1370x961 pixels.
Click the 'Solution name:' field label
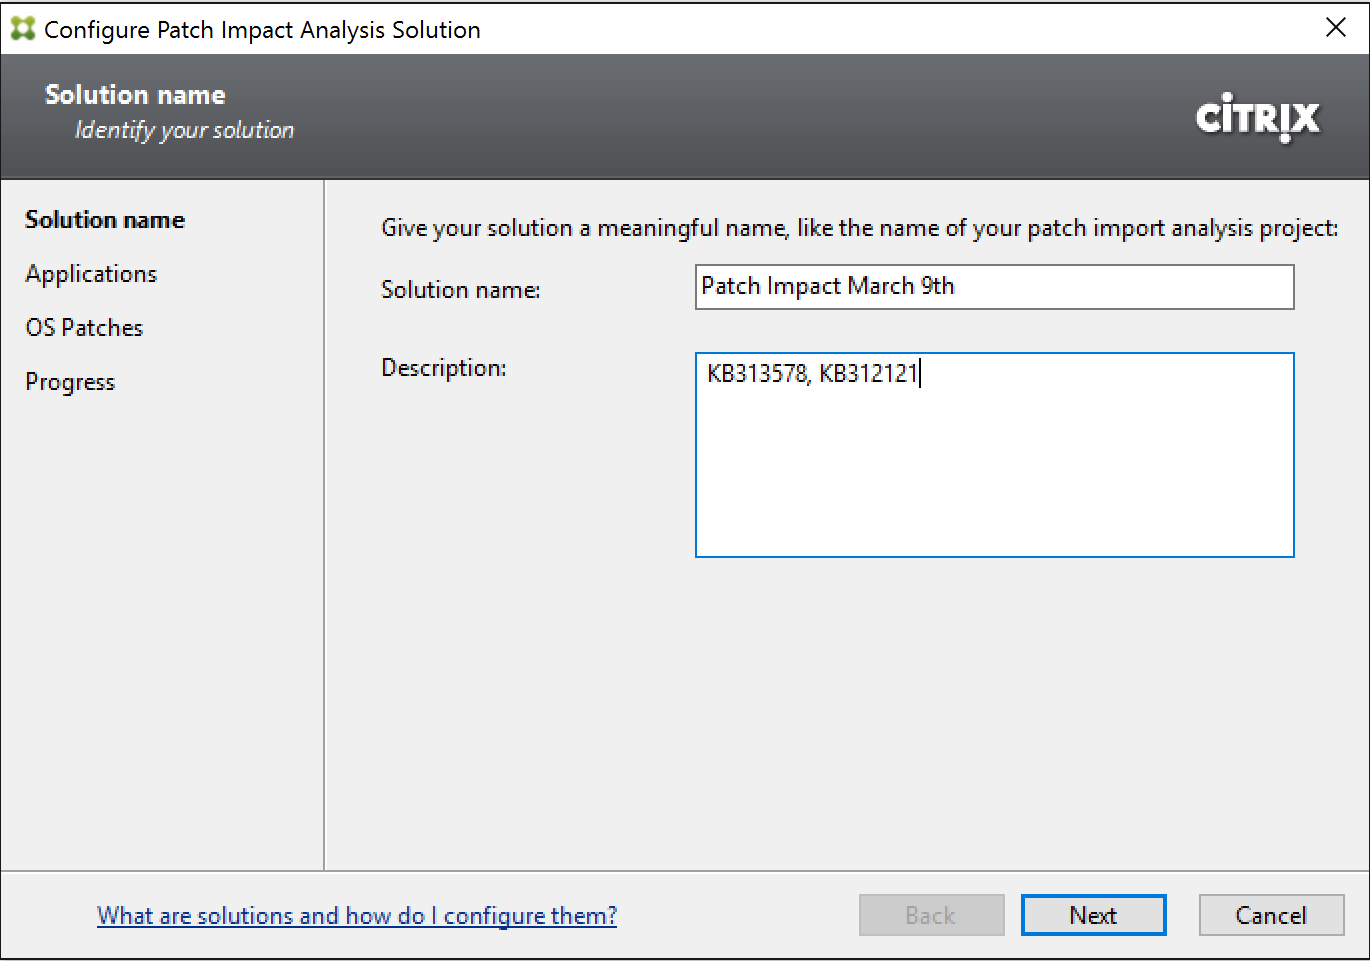click(460, 290)
